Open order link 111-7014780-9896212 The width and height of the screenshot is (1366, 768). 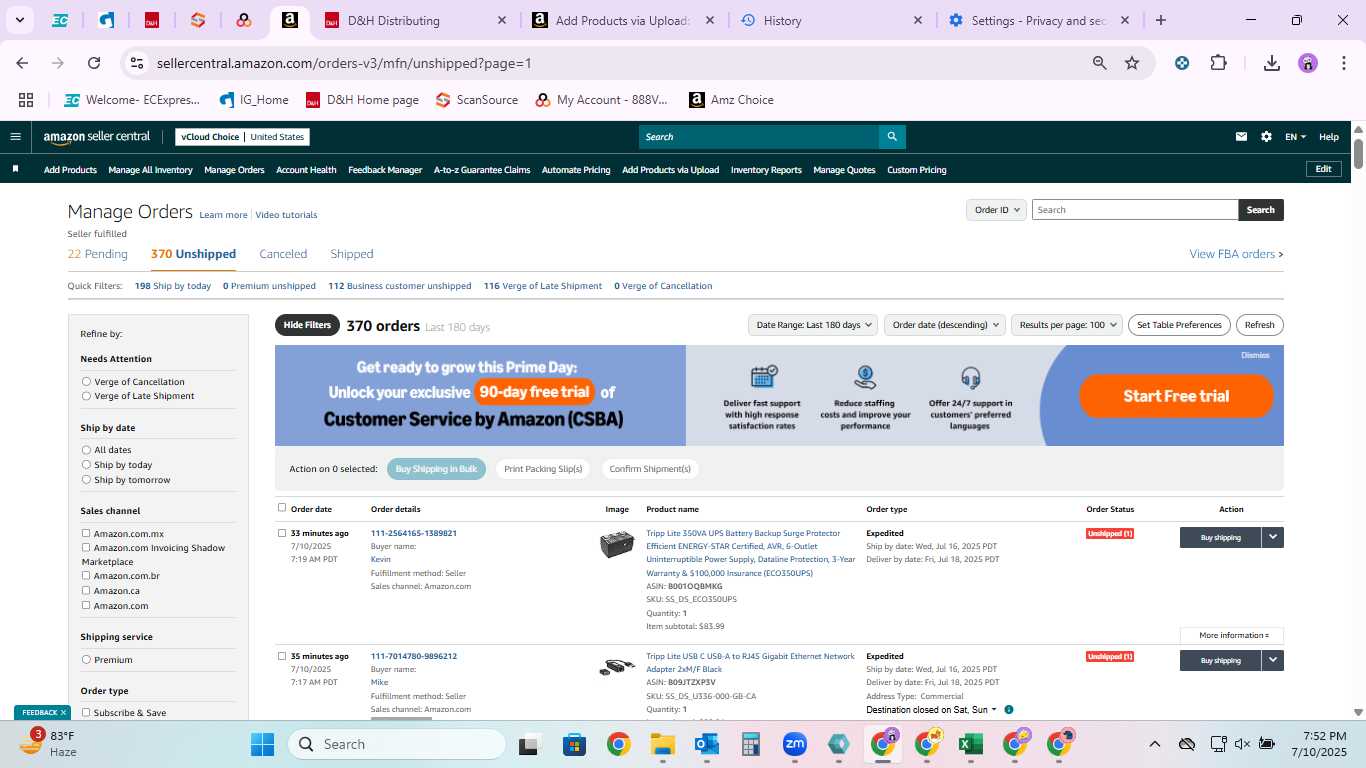click(414, 656)
